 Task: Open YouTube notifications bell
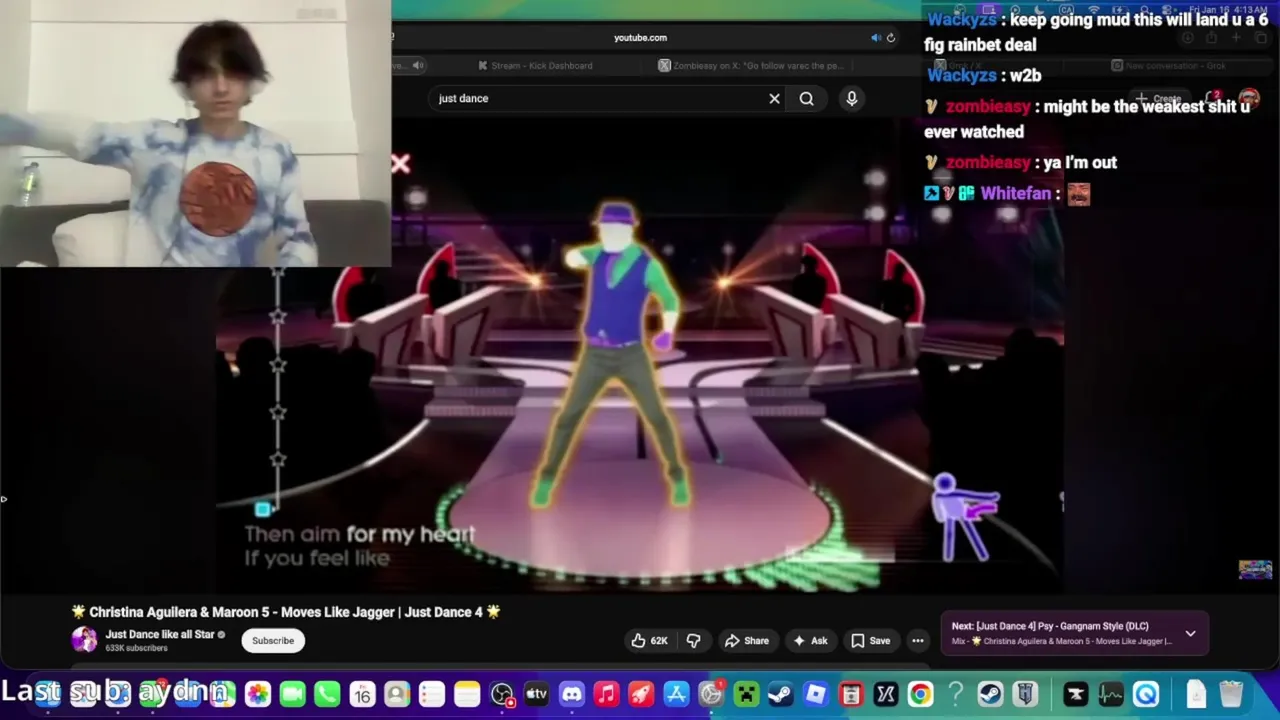1213,98
